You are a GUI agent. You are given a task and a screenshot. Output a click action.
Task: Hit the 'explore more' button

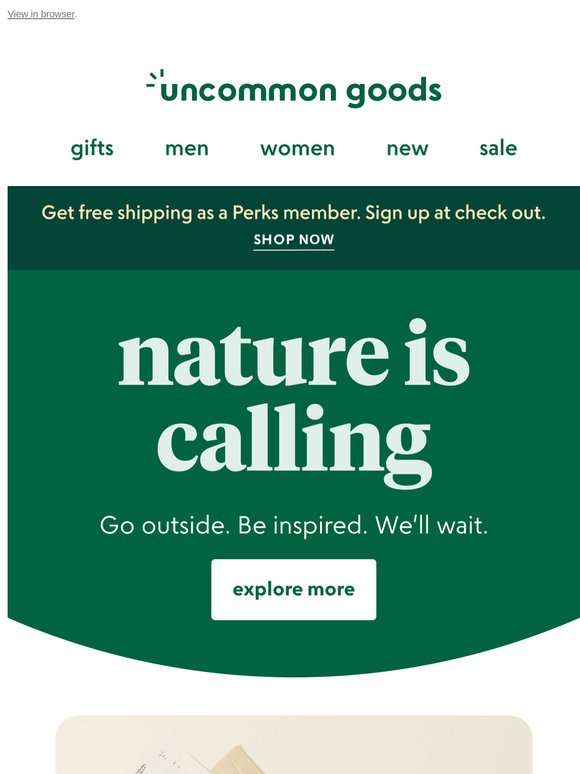294,589
